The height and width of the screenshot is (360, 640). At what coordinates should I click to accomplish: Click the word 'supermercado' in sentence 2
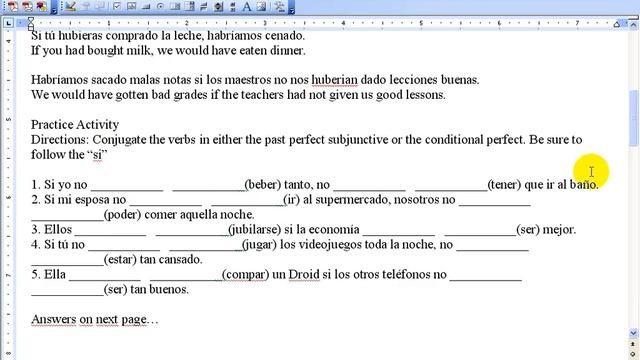(x=353, y=200)
